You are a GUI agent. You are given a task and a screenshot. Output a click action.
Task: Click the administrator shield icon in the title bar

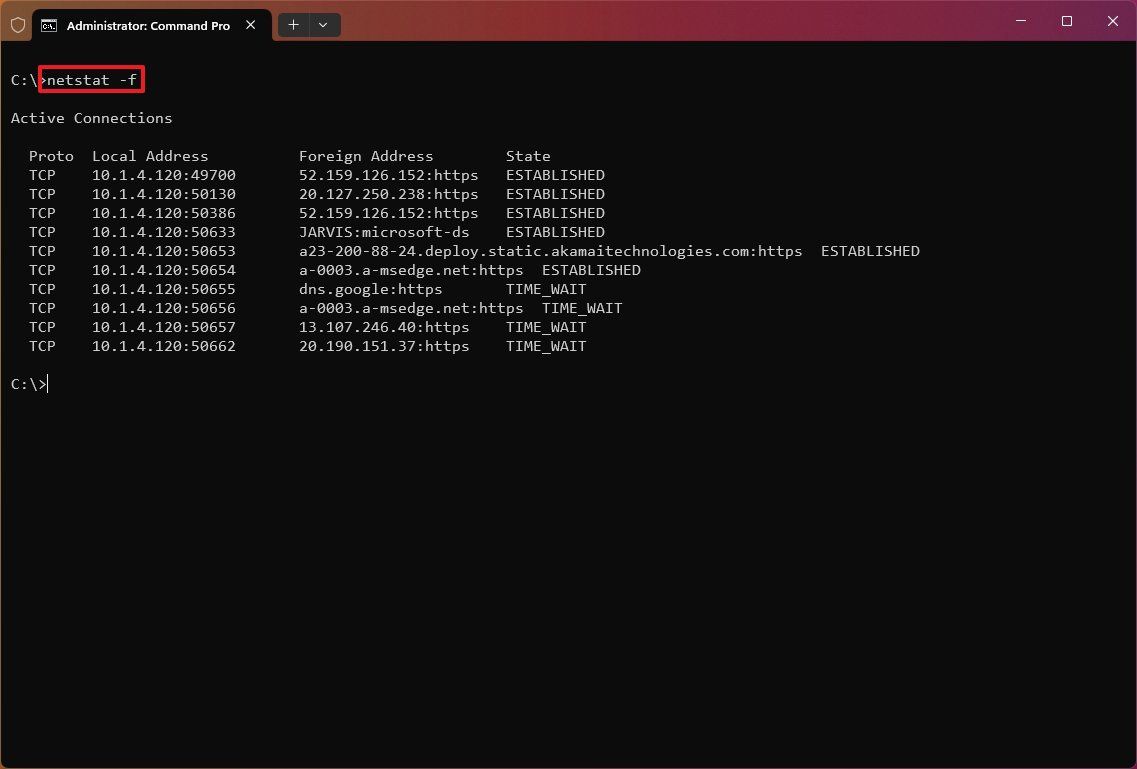(18, 24)
